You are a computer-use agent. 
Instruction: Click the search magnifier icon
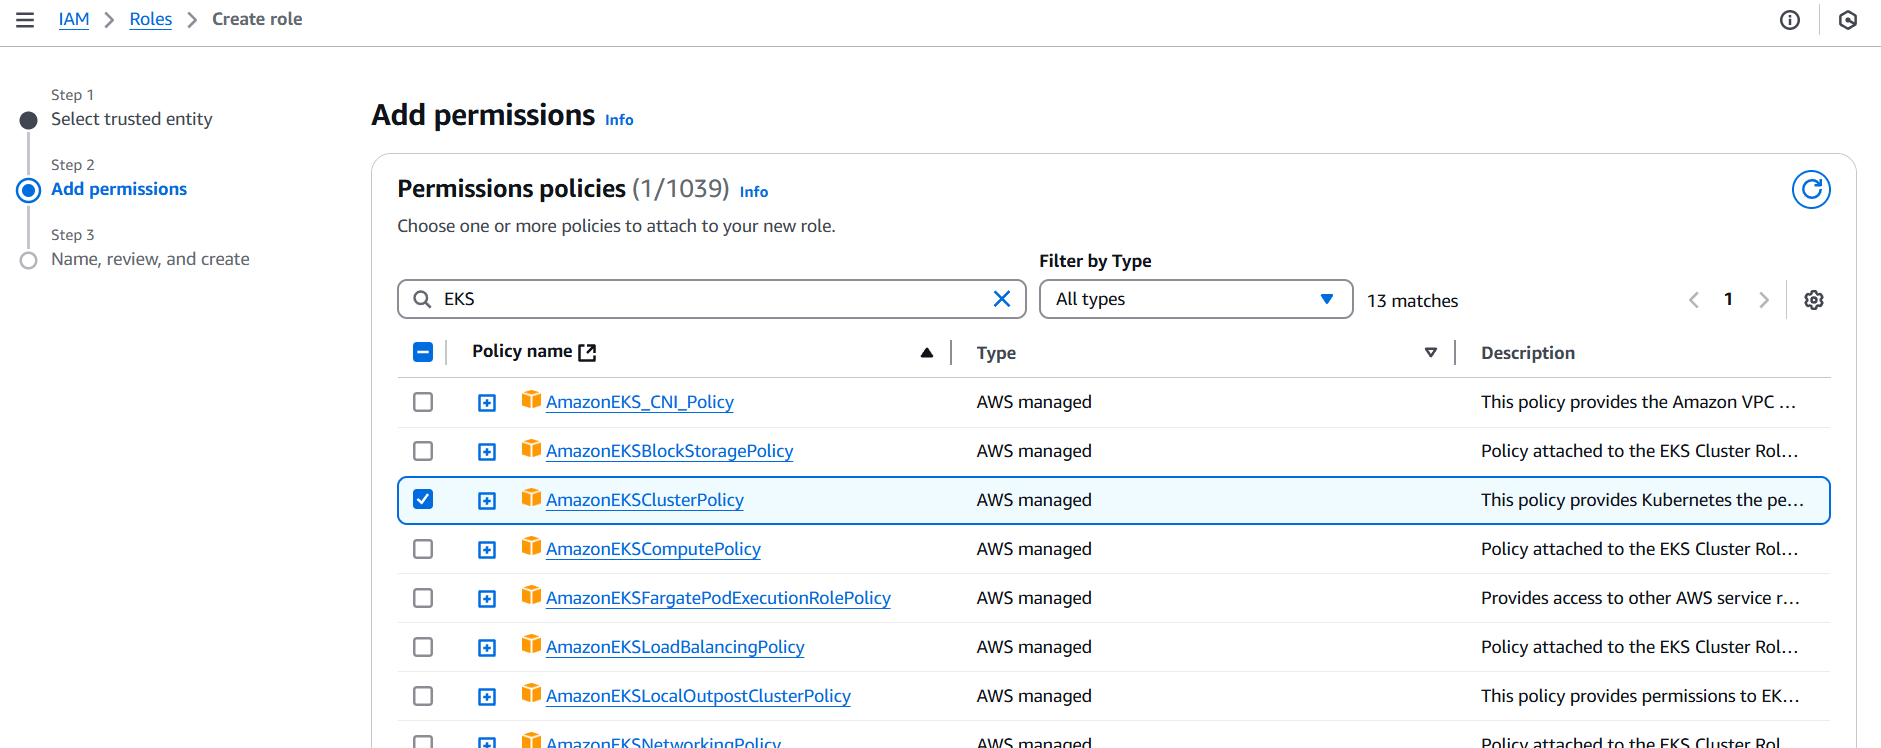click(x=423, y=299)
